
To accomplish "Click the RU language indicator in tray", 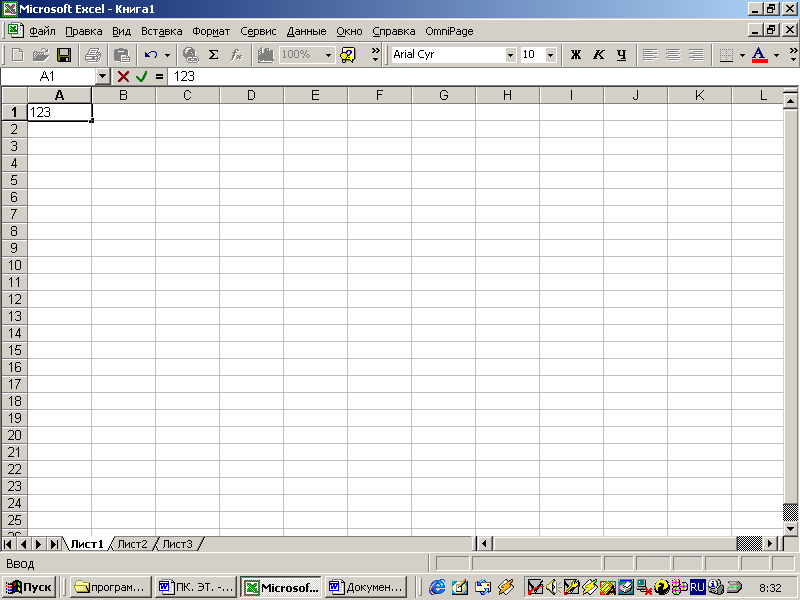I will [697, 587].
